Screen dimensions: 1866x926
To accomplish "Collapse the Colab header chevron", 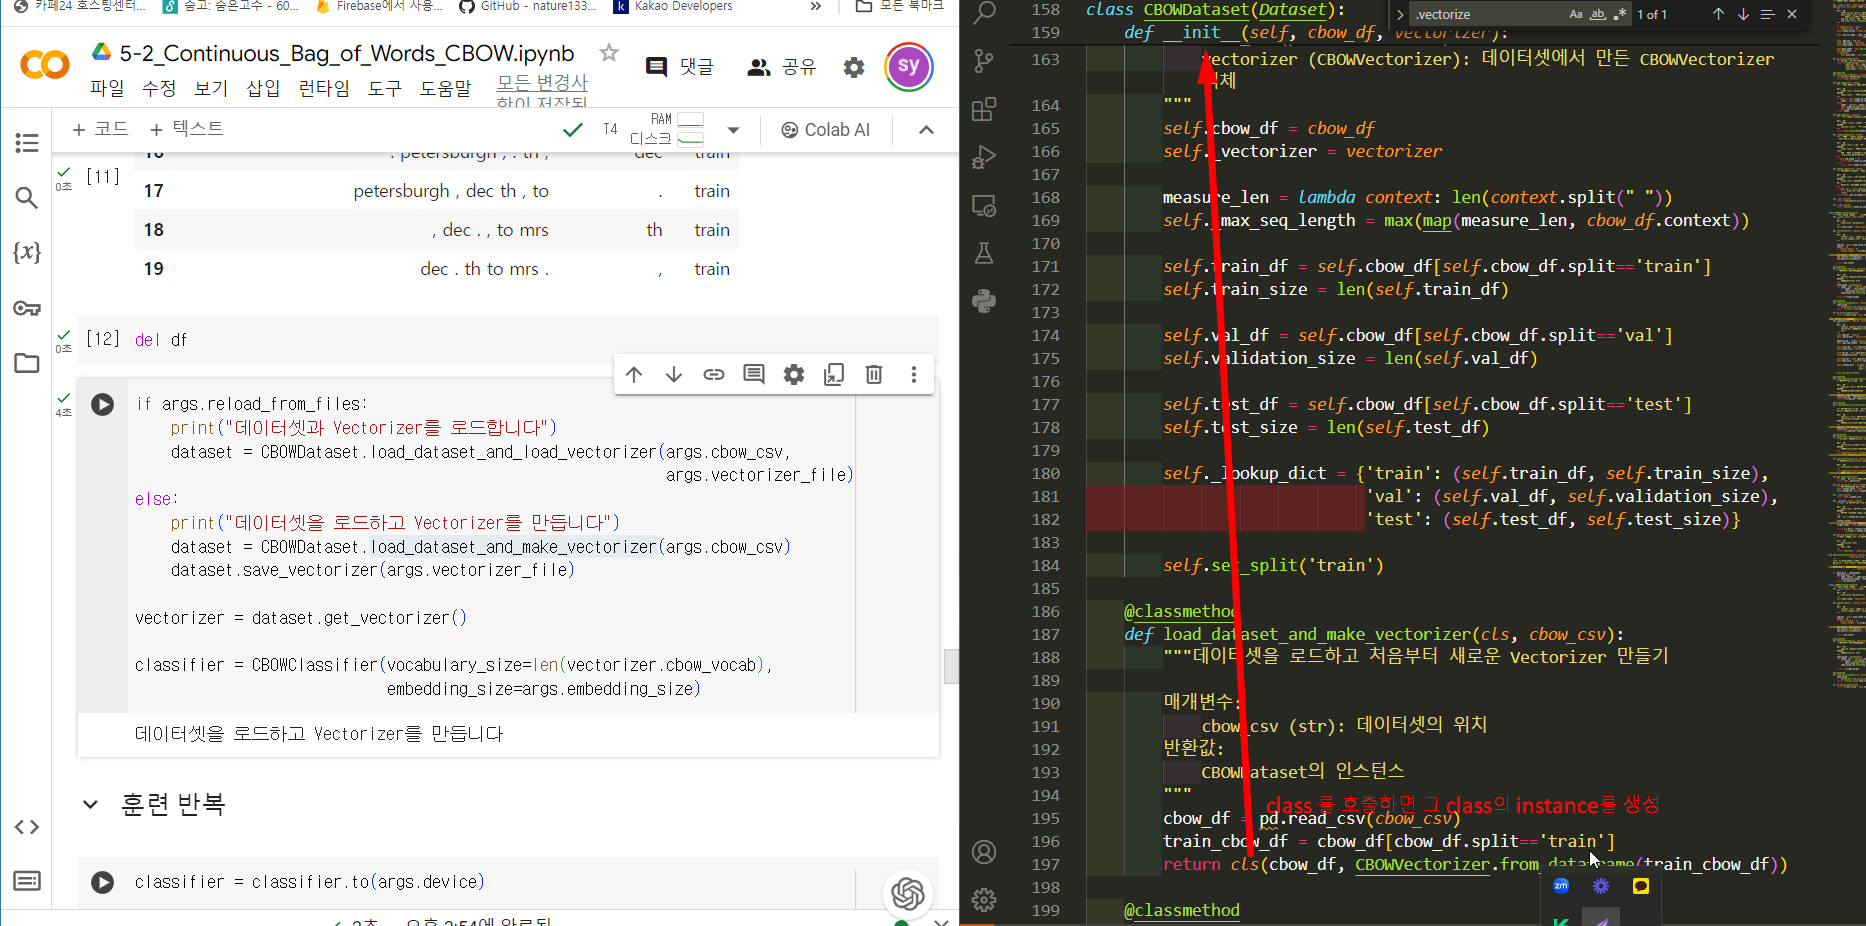I will [926, 130].
